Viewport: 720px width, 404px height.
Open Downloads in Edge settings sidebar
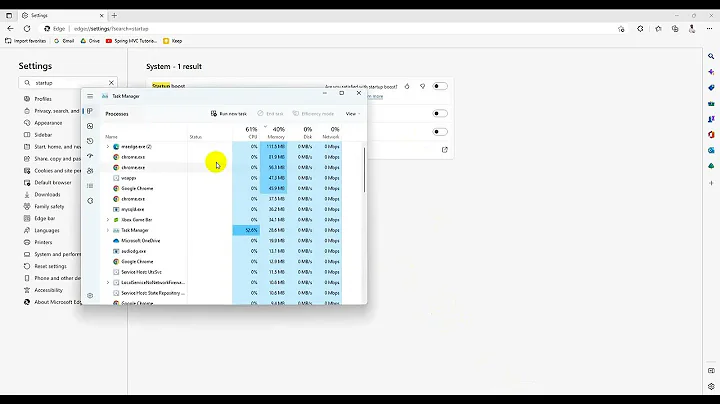(x=47, y=195)
